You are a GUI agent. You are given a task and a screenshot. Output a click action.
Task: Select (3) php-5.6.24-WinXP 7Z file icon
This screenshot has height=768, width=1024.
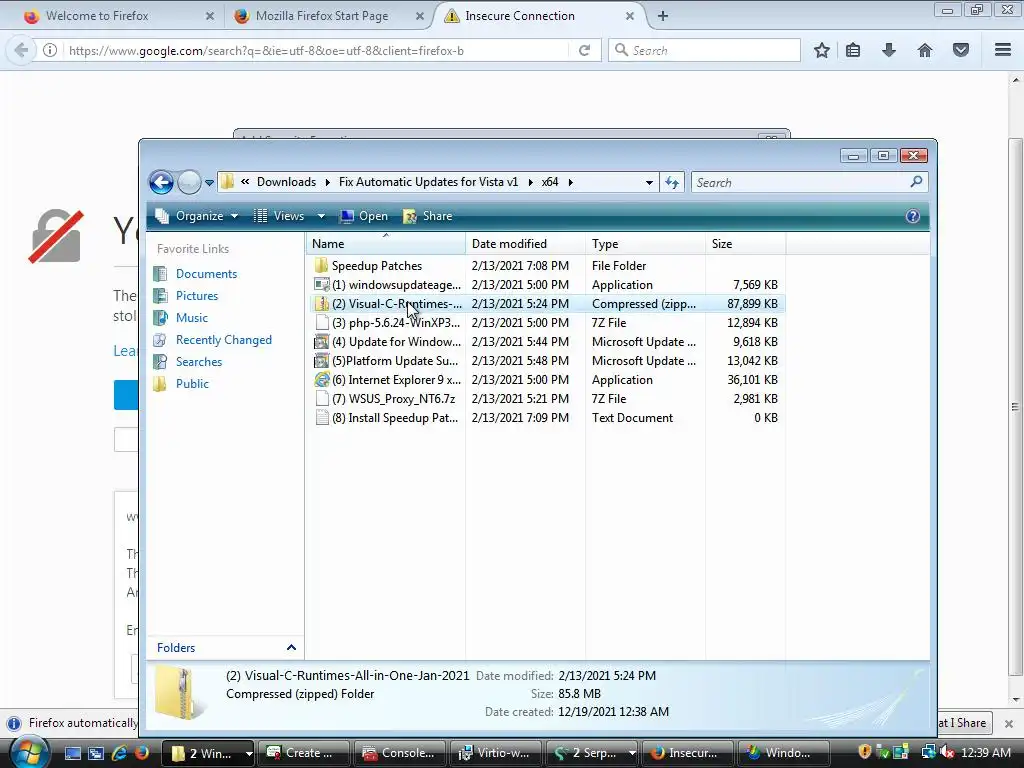tap(321, 323)
